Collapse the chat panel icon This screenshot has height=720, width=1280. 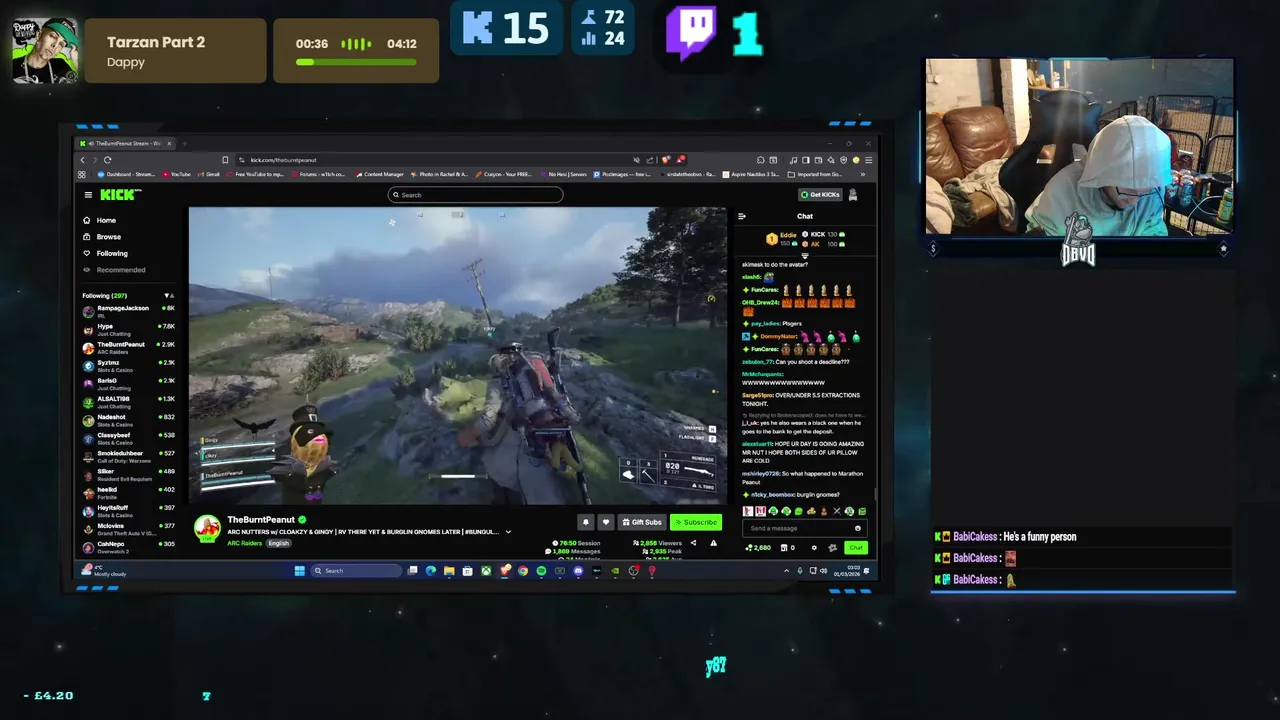[x=742, y=216]
